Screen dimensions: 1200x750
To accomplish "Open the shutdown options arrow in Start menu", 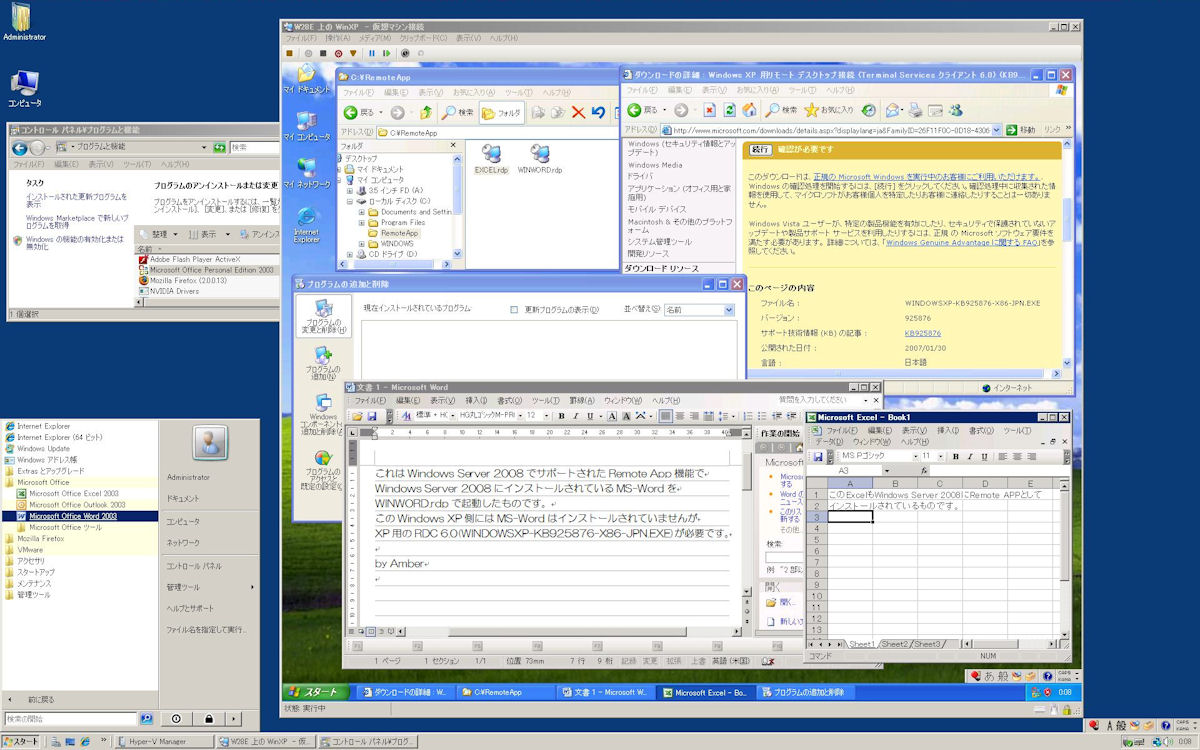I will coord(235,718).
